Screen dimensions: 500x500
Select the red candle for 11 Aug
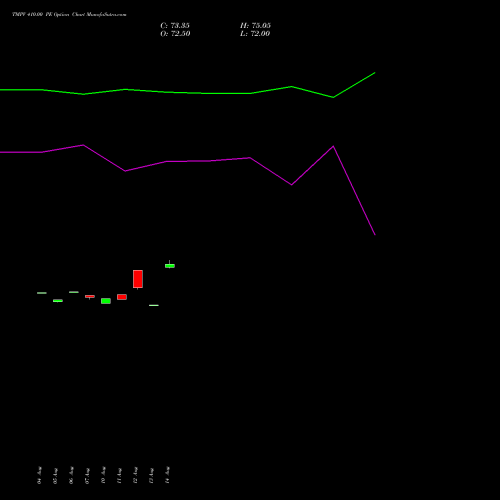(x=122, y=297)
